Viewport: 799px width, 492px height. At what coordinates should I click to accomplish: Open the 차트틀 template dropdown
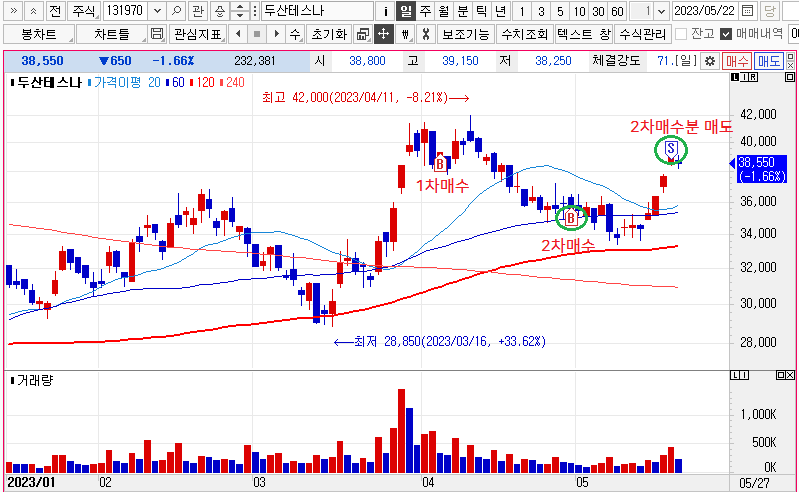(x=112, y=34)
